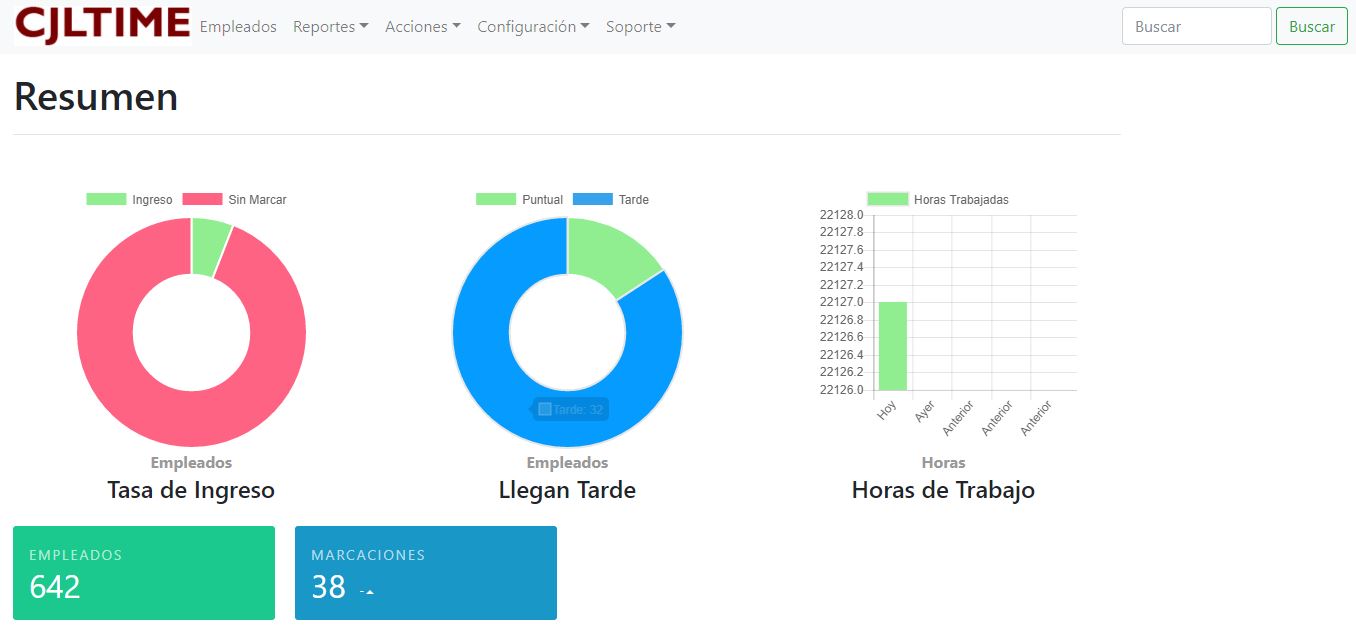Open the Soporte dropdown

coord(640,27)
